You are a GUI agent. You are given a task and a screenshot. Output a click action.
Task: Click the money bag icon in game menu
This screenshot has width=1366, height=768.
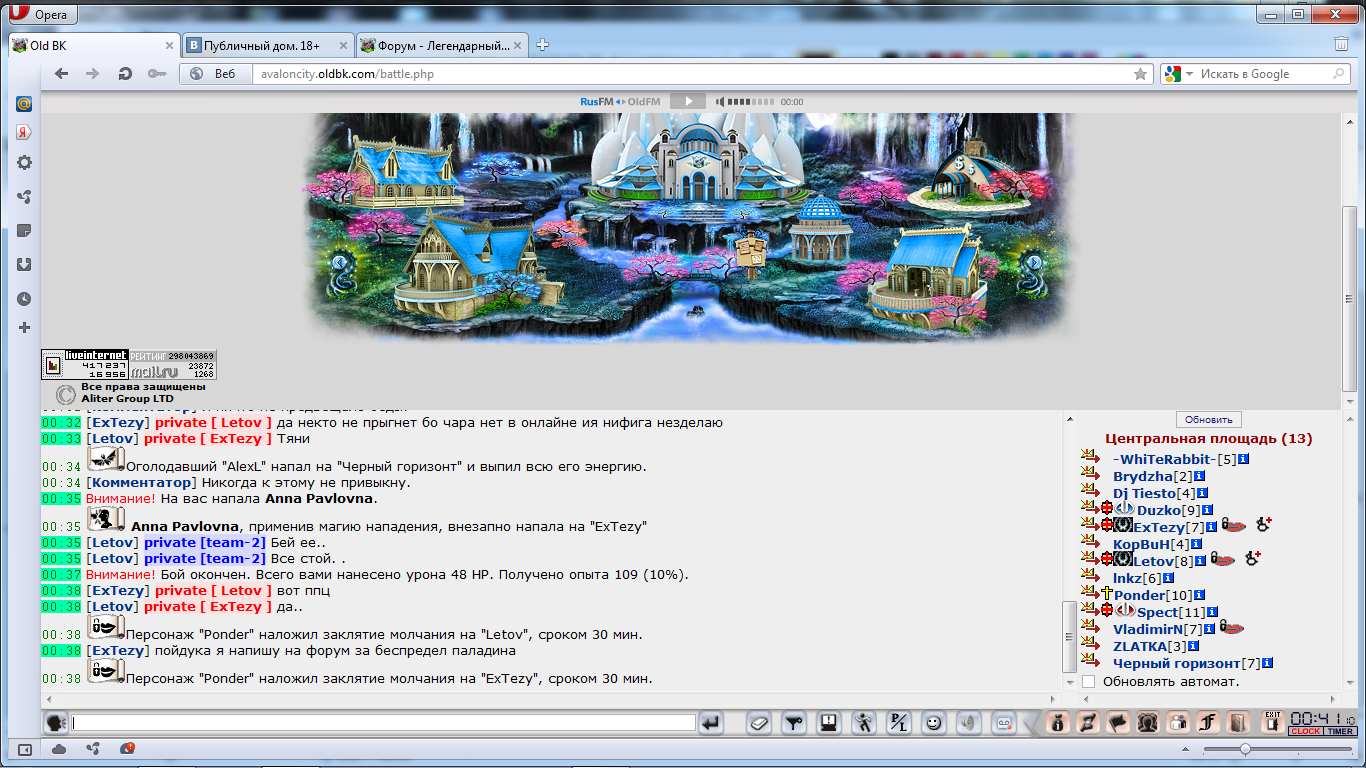(1058, 723)
